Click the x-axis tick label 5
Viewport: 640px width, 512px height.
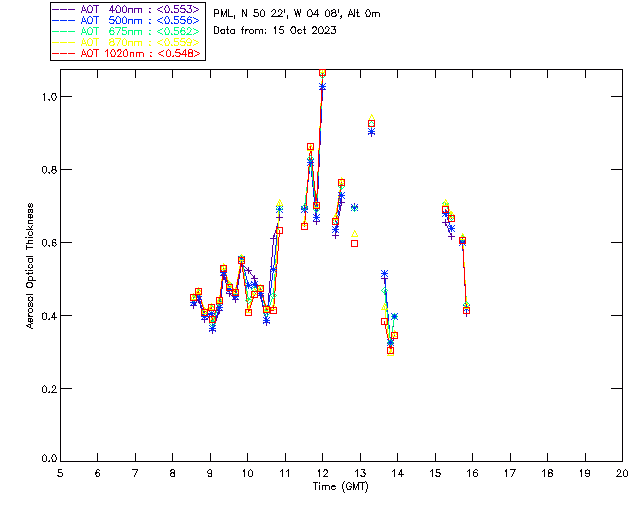(x=60, y=473)
